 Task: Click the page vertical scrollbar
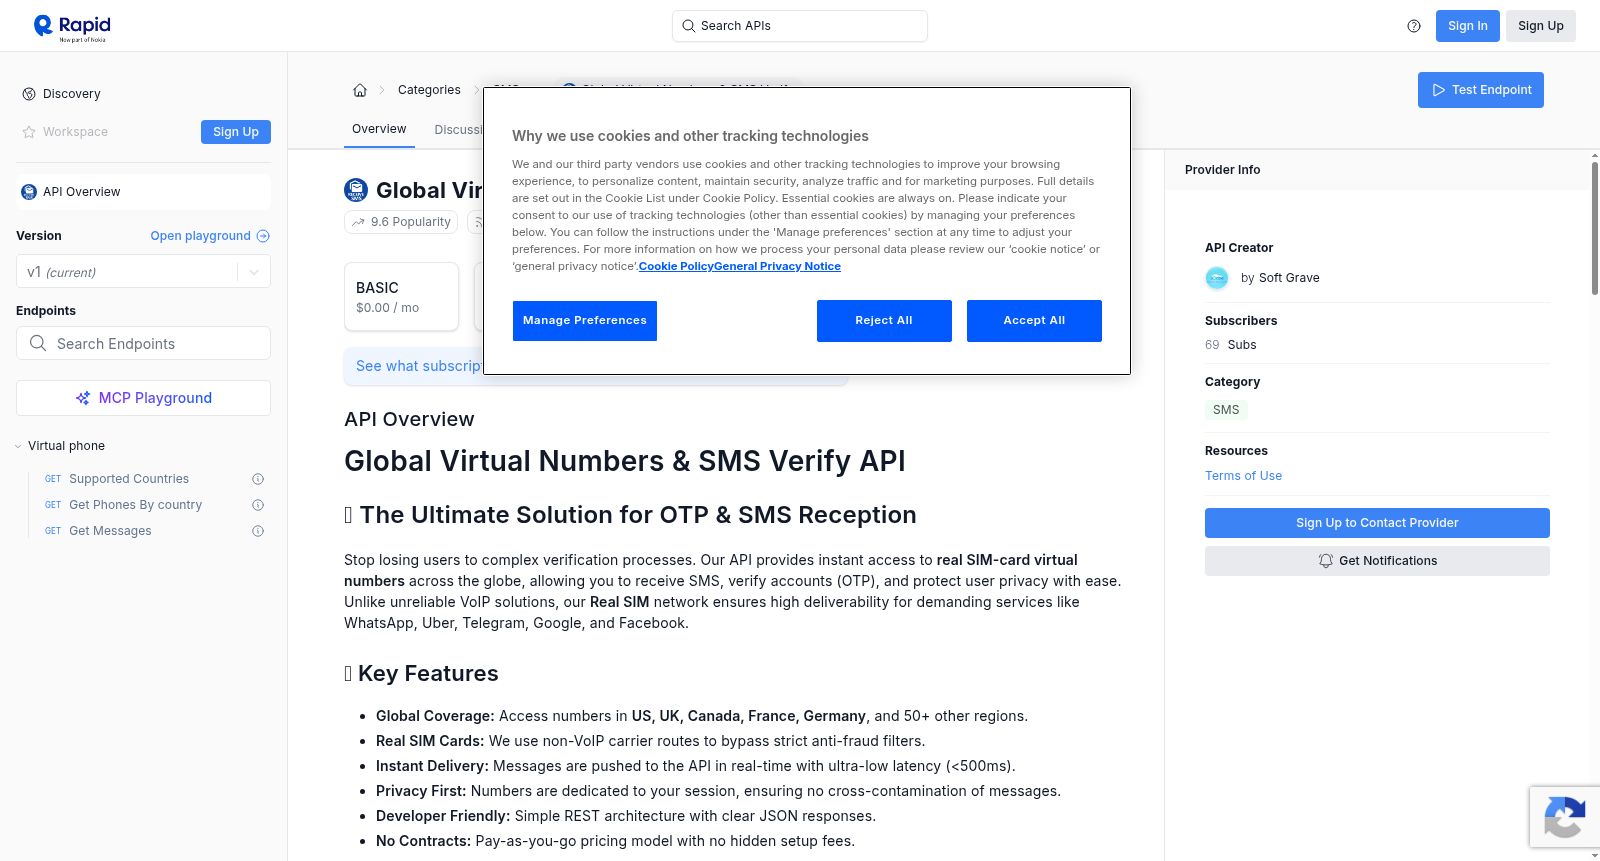[x=1594, y=228]
